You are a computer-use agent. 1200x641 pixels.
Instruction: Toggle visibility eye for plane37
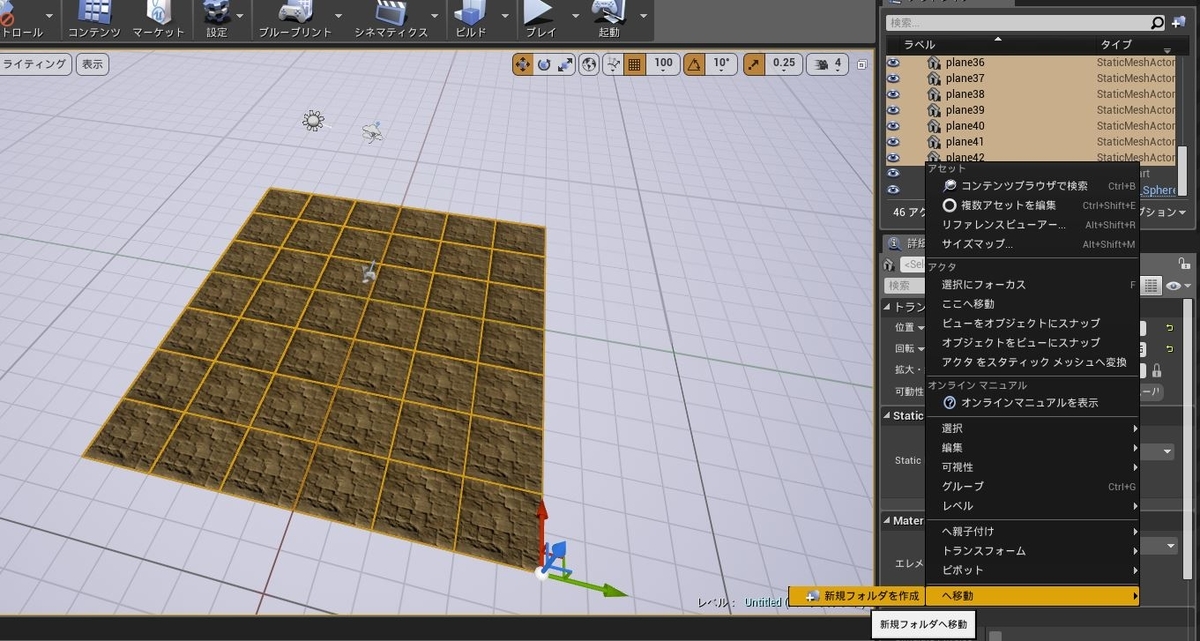[x=894, y=78]
